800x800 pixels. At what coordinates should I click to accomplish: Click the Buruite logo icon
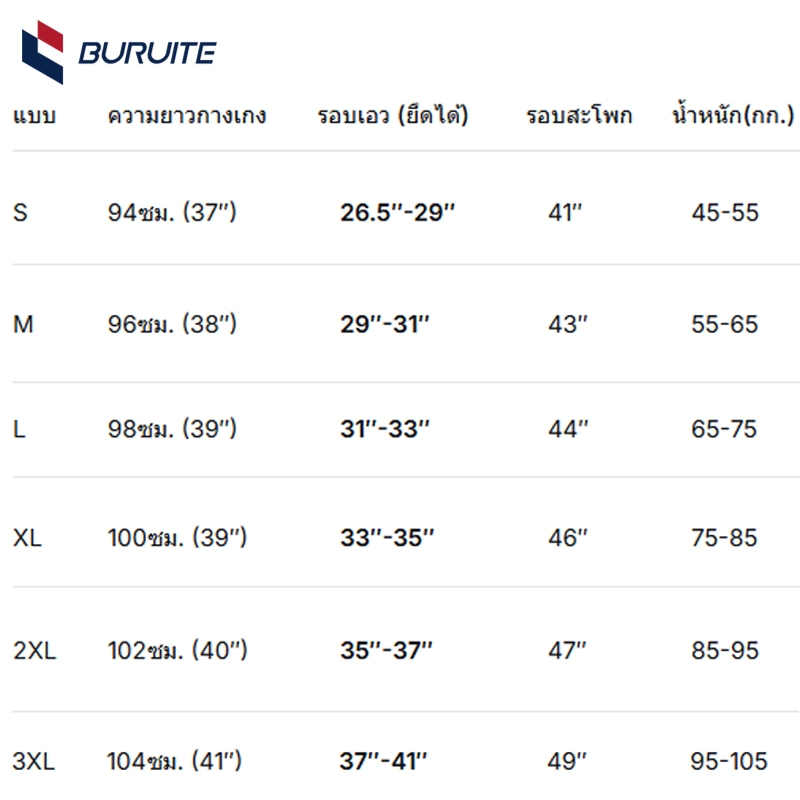[x=43, y=52]
